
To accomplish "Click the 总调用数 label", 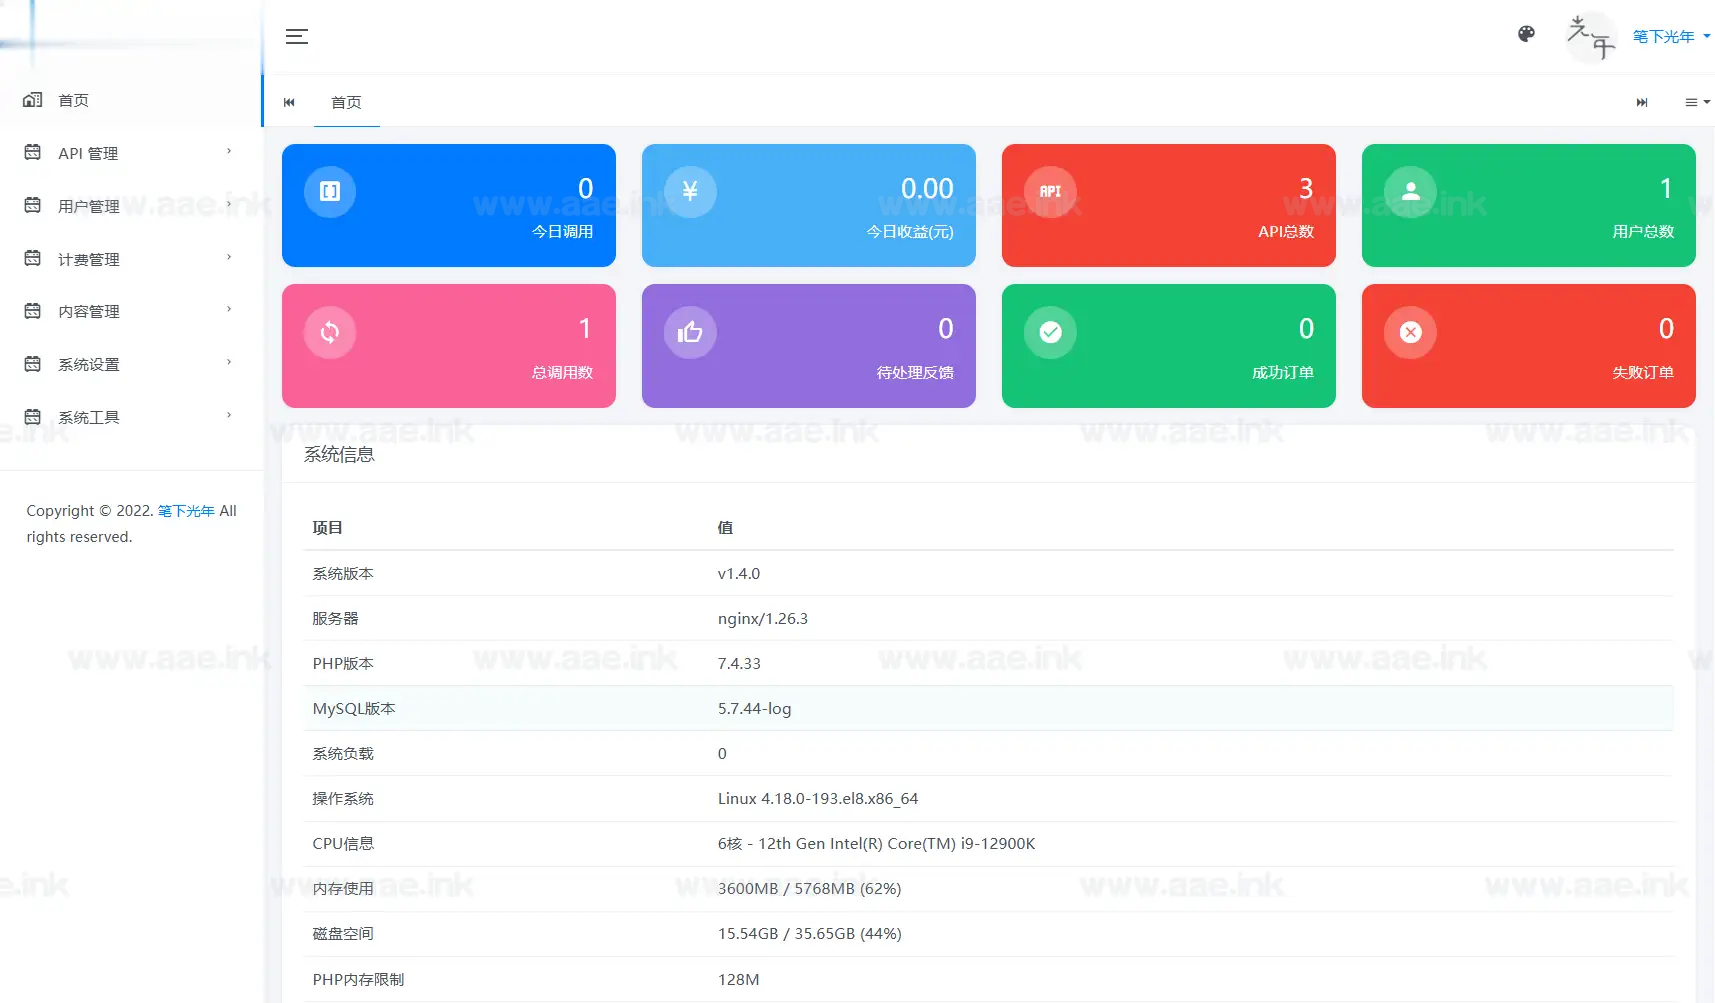I will pos(562,373).
